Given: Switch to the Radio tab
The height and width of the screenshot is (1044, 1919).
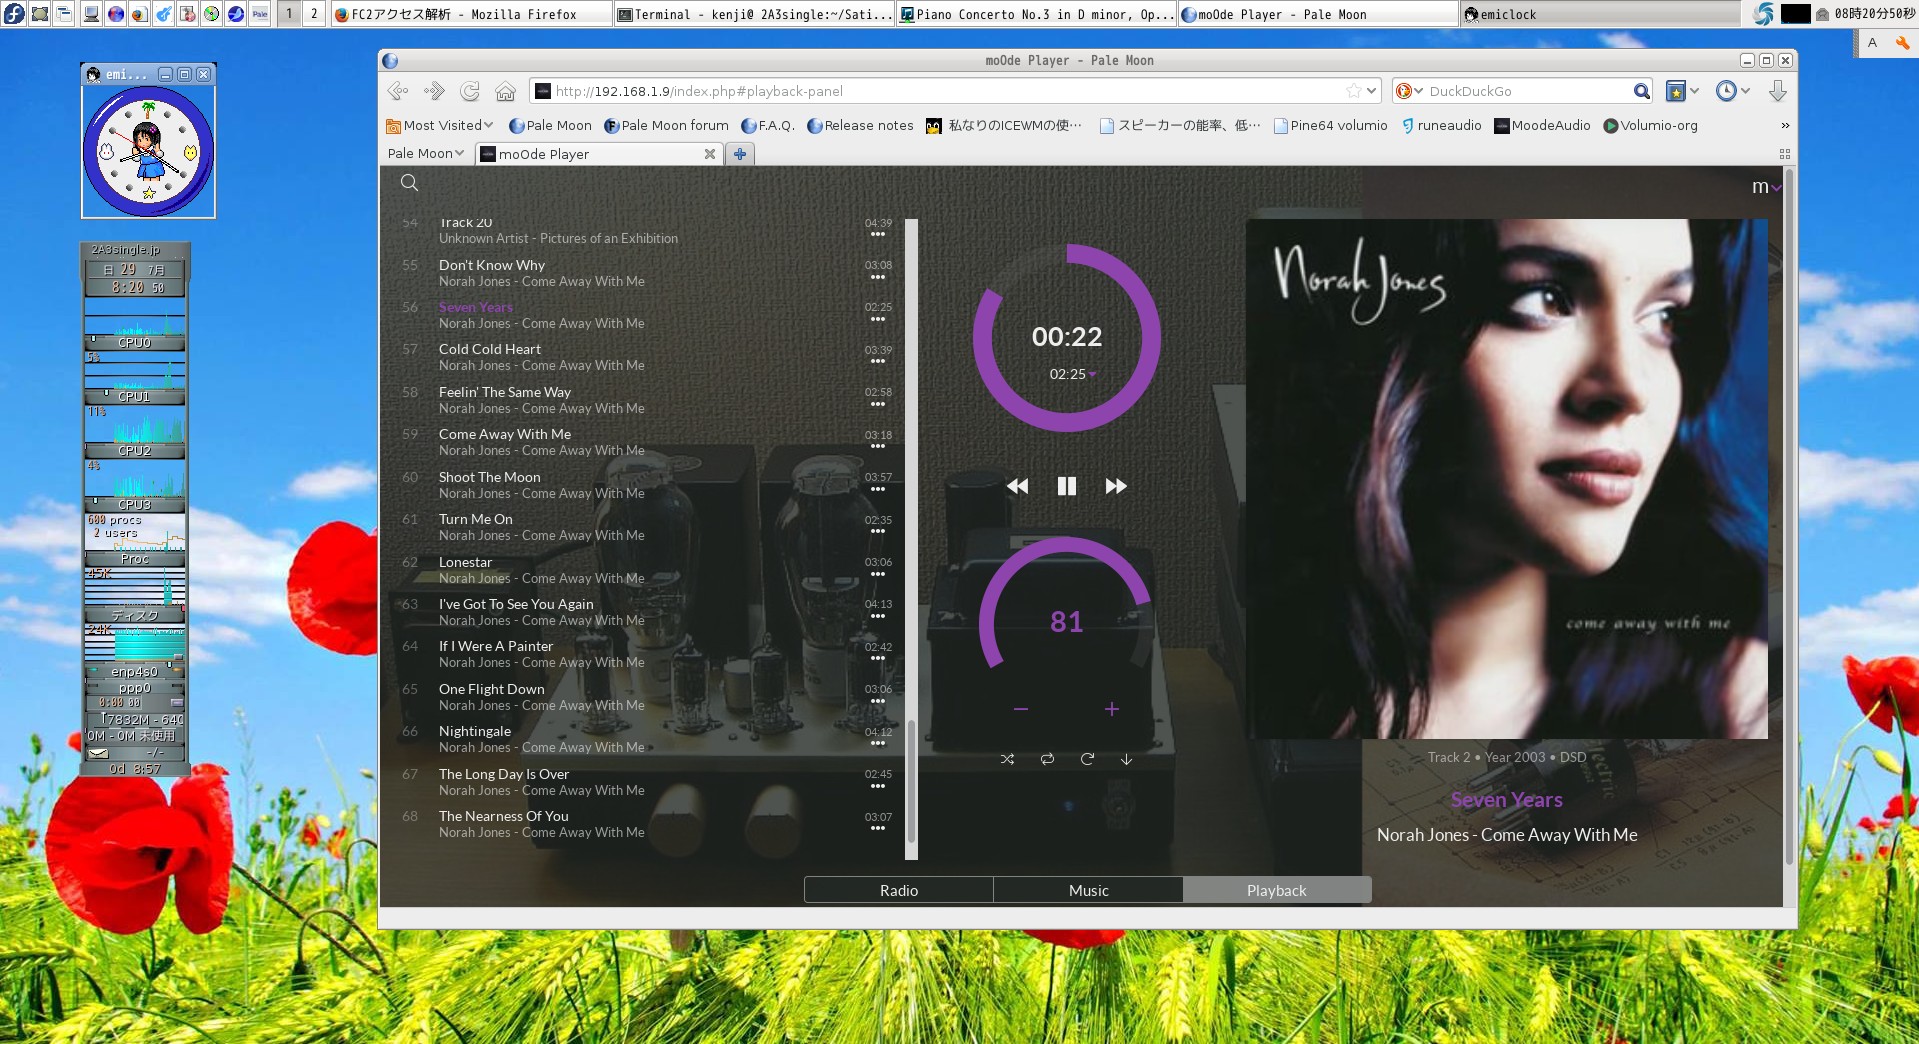Looking at the screenshot, I should click(x=897, y=889).
